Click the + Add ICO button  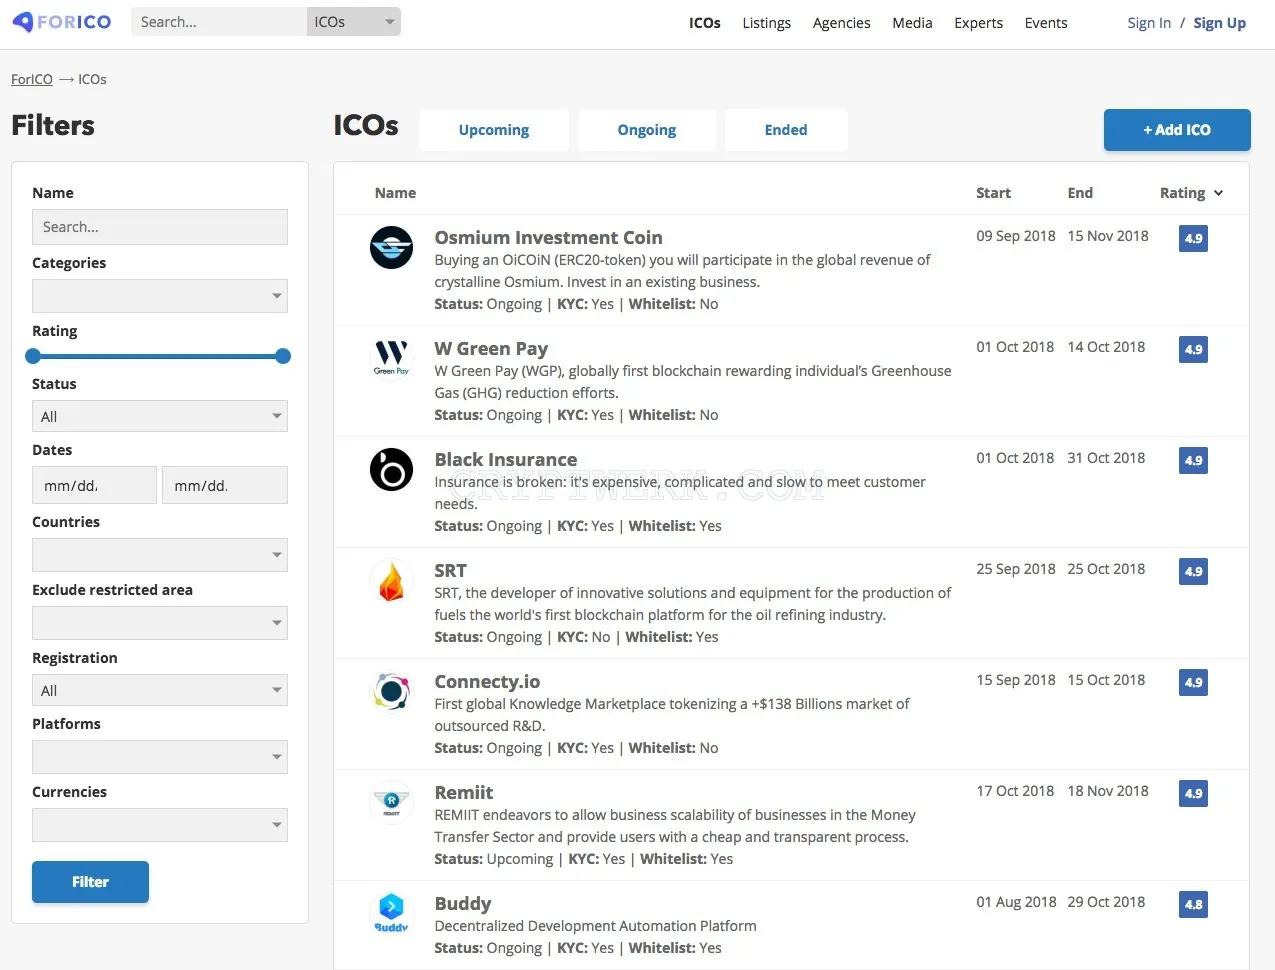click(x=1177, y=130)
